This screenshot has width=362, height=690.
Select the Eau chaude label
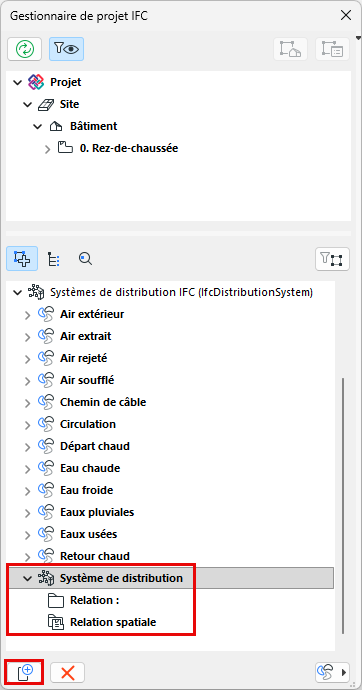click(90, 468)
